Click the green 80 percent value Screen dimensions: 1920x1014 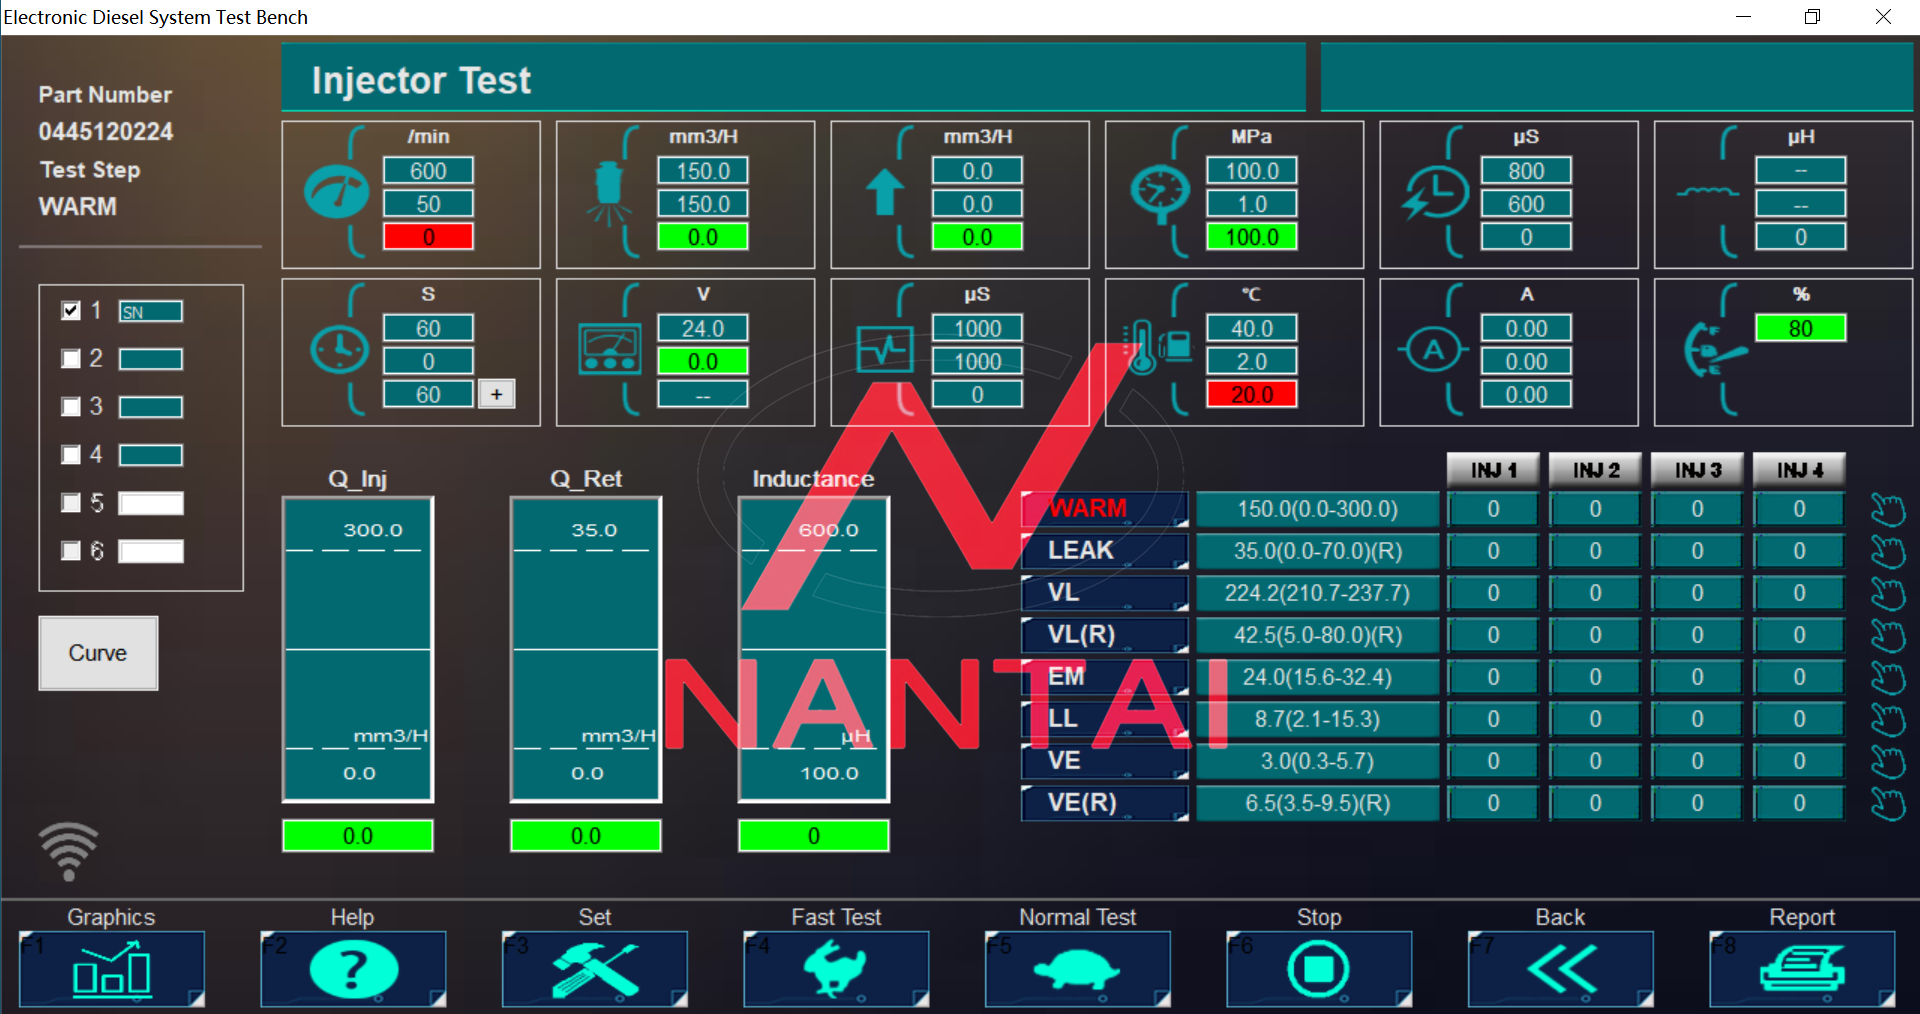[x=1801, y=328]
